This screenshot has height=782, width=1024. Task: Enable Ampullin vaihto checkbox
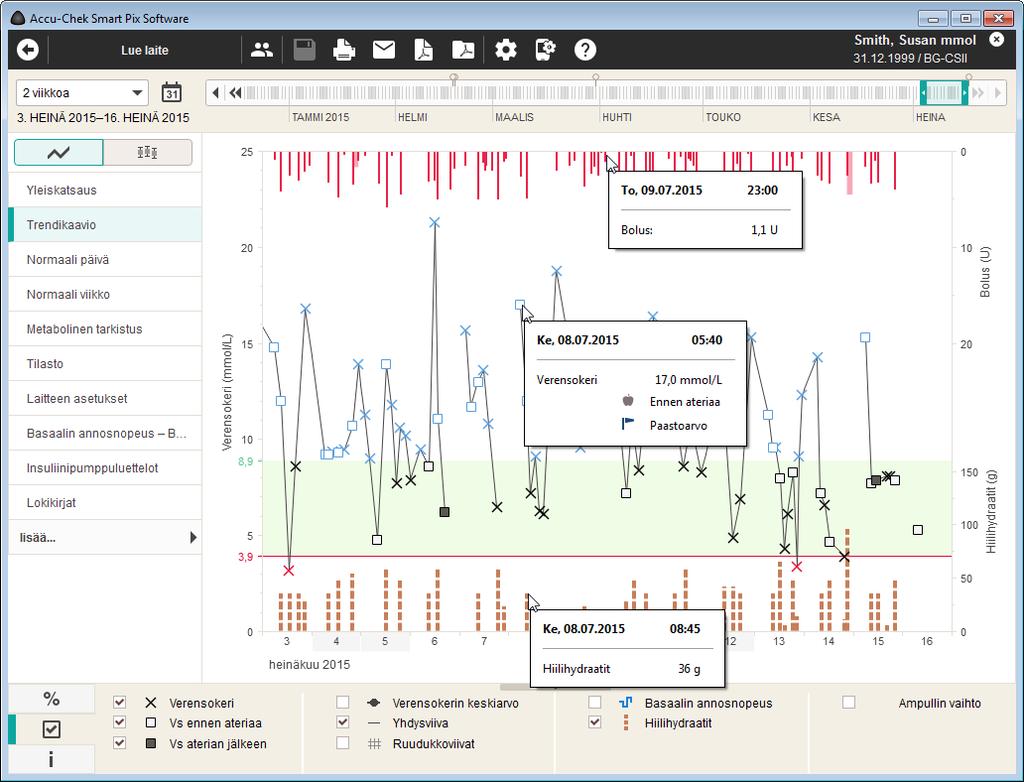(848, 702)
